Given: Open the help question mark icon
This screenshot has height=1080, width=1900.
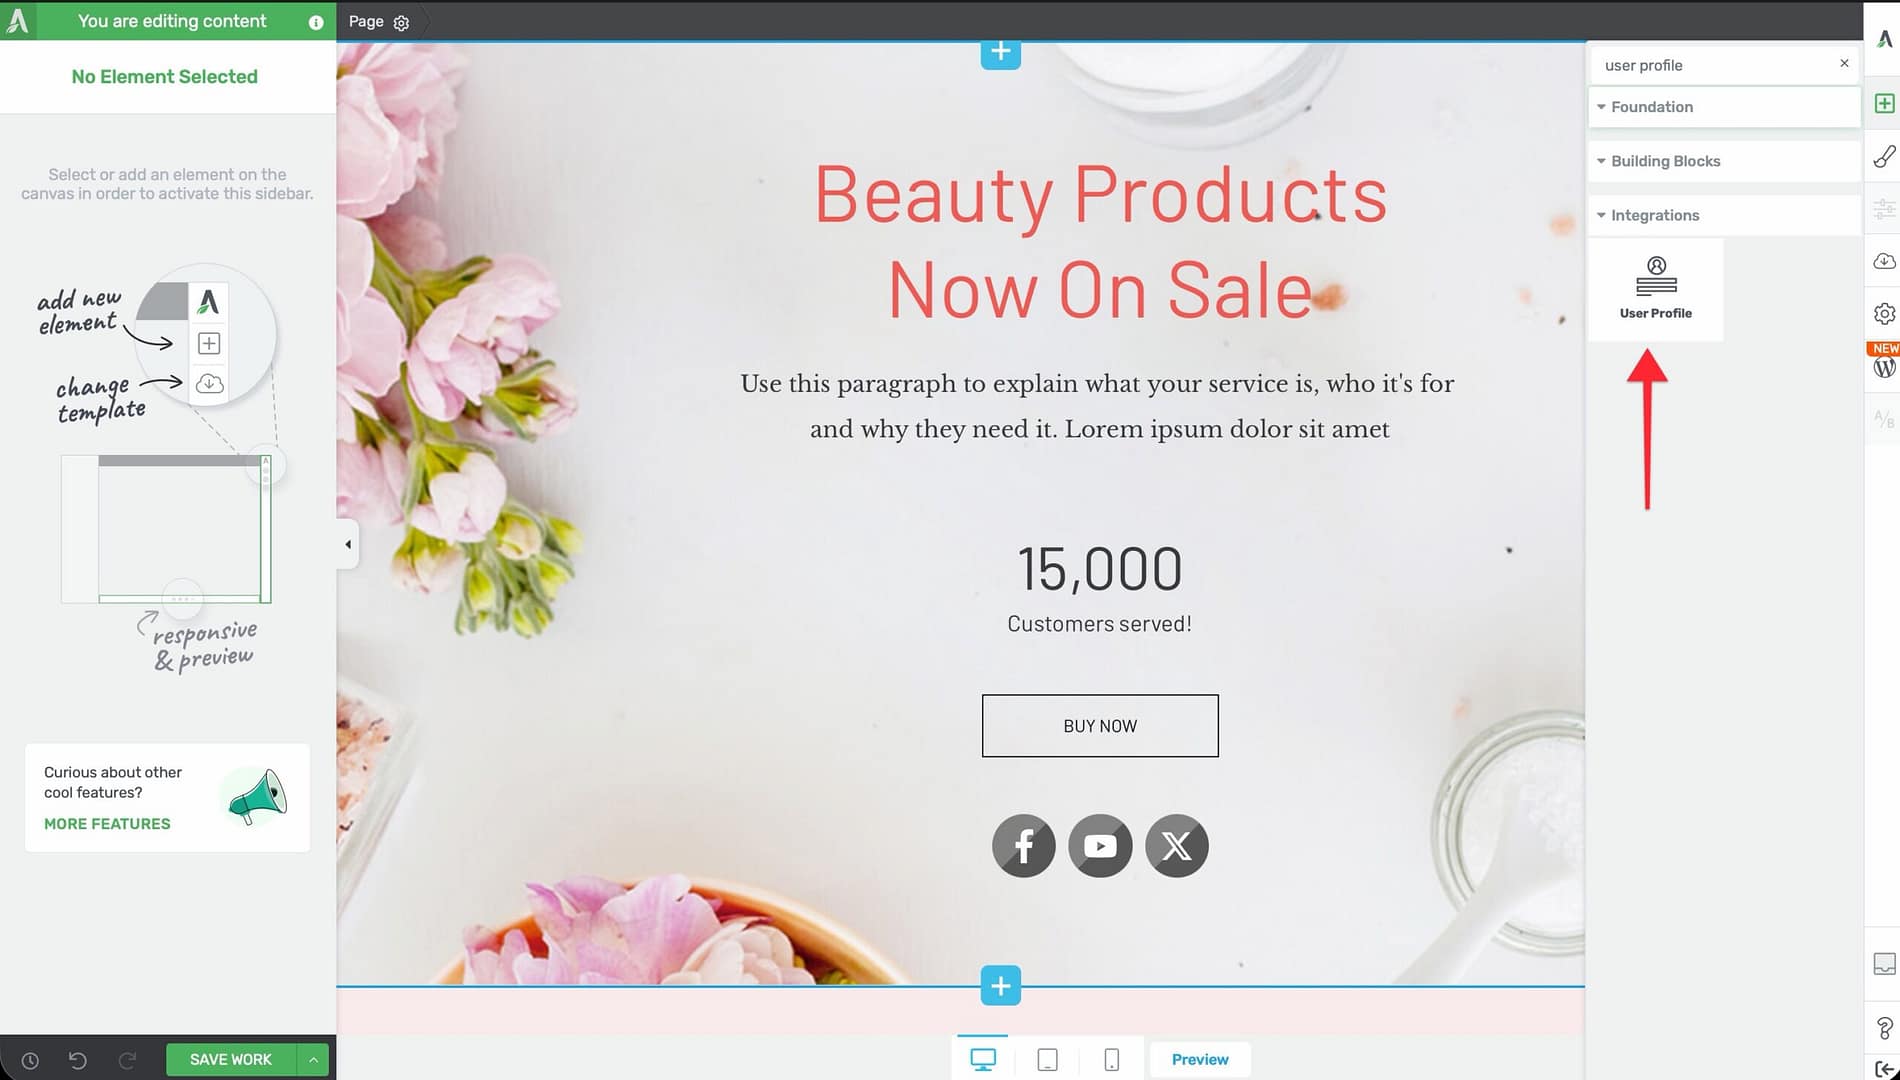Looking at the screenshot, I should coord(1884,1028).
